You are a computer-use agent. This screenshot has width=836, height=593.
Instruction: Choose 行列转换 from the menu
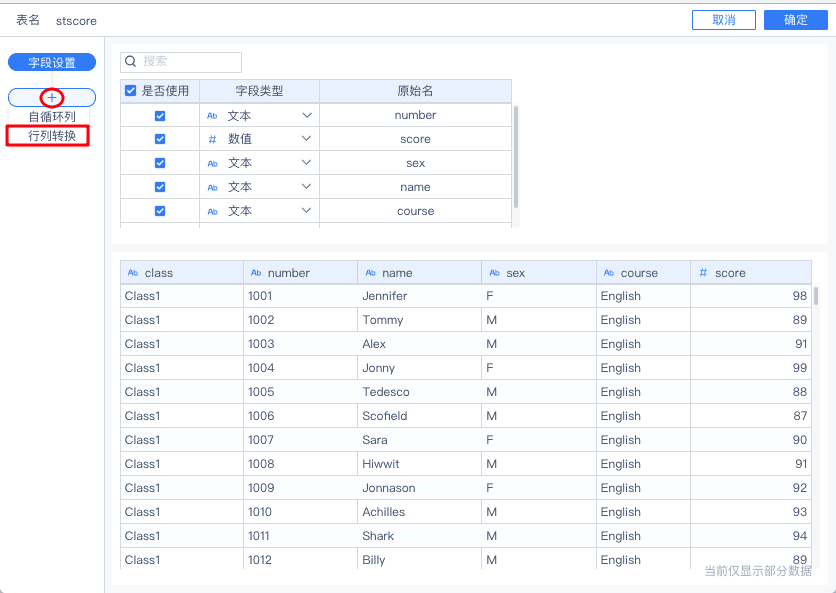(52, 136)
